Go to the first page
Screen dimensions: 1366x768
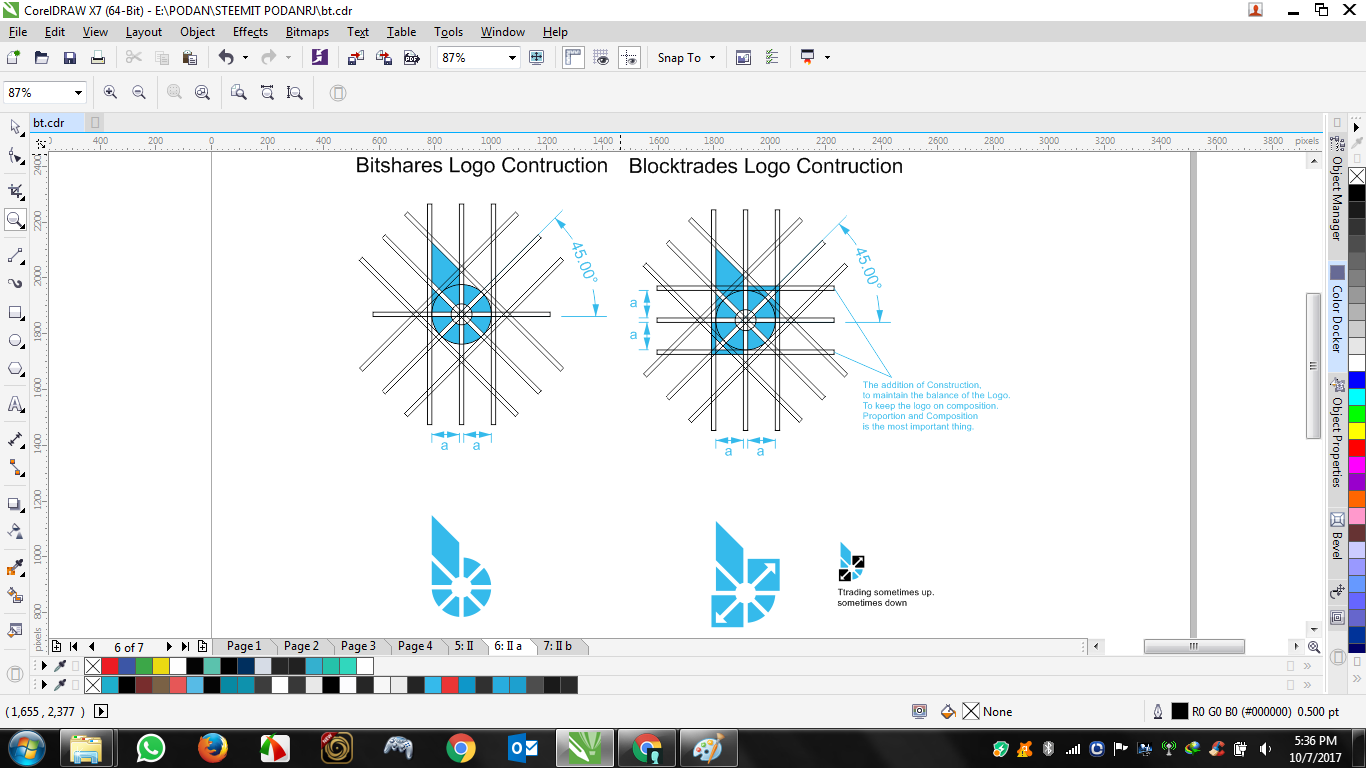click(x=73, y=646)
